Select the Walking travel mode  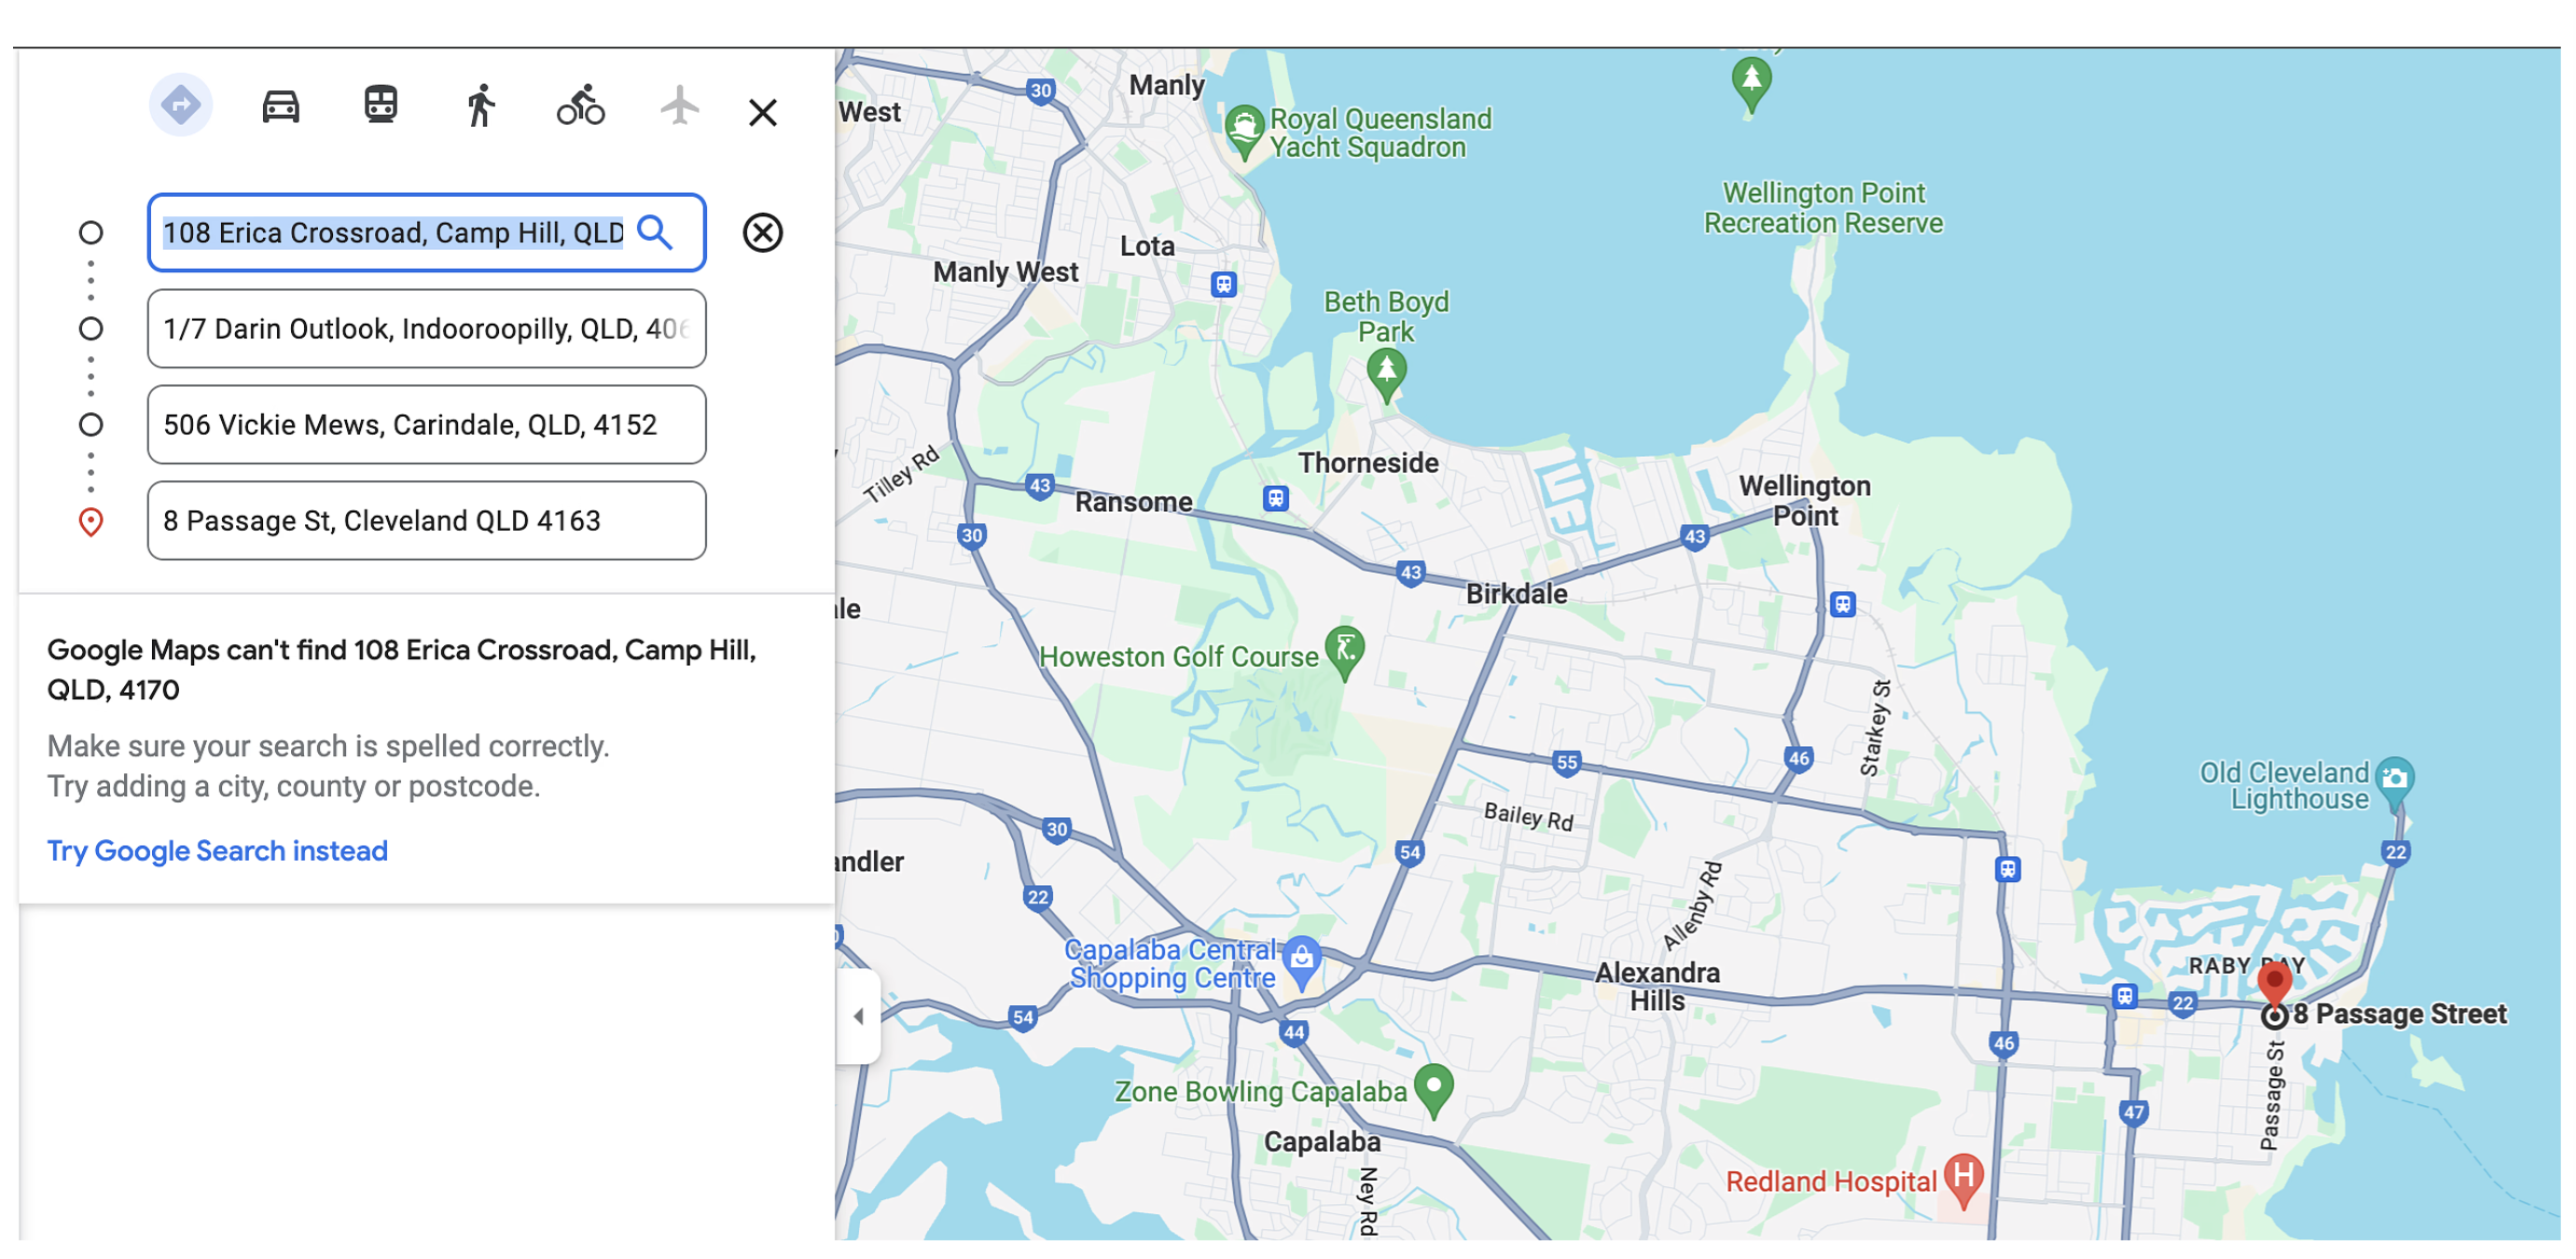(x=480, y=105)
